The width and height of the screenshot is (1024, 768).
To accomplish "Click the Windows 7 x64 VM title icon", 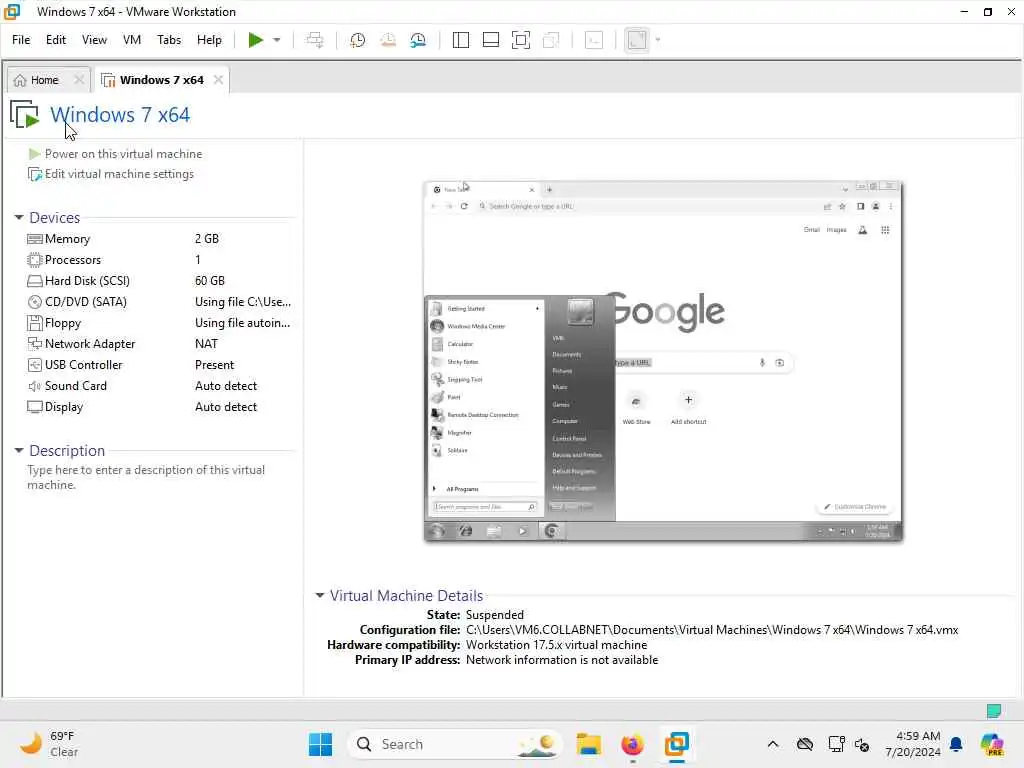I will coord(25,114).
